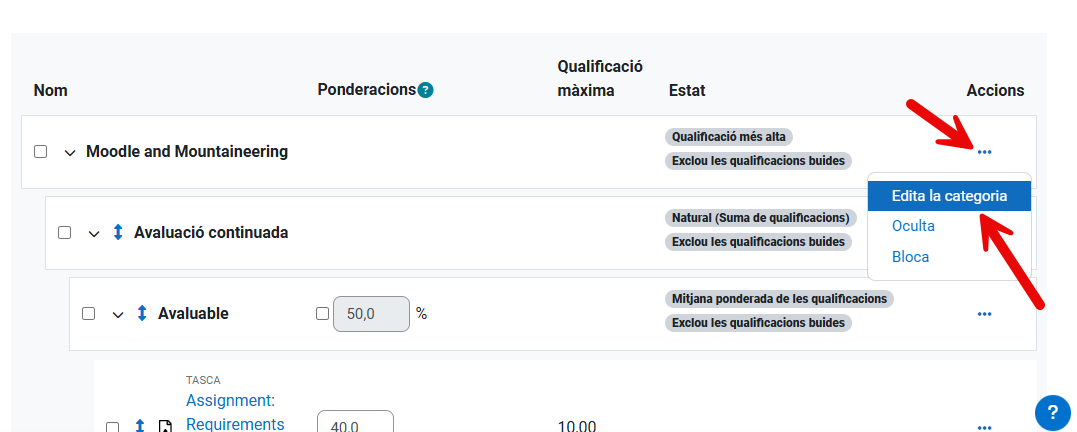Open actions menu for Assignment row
The image size is (1077, 432).
[984, 427]
